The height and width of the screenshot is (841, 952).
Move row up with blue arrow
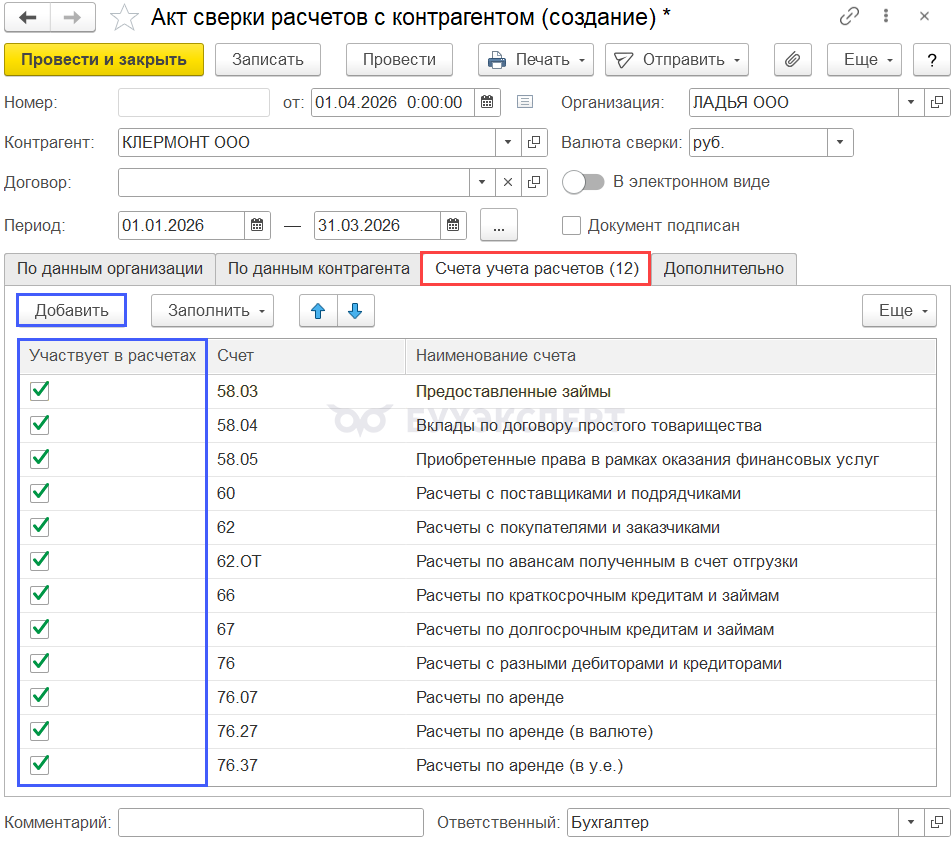coord(319,311)
